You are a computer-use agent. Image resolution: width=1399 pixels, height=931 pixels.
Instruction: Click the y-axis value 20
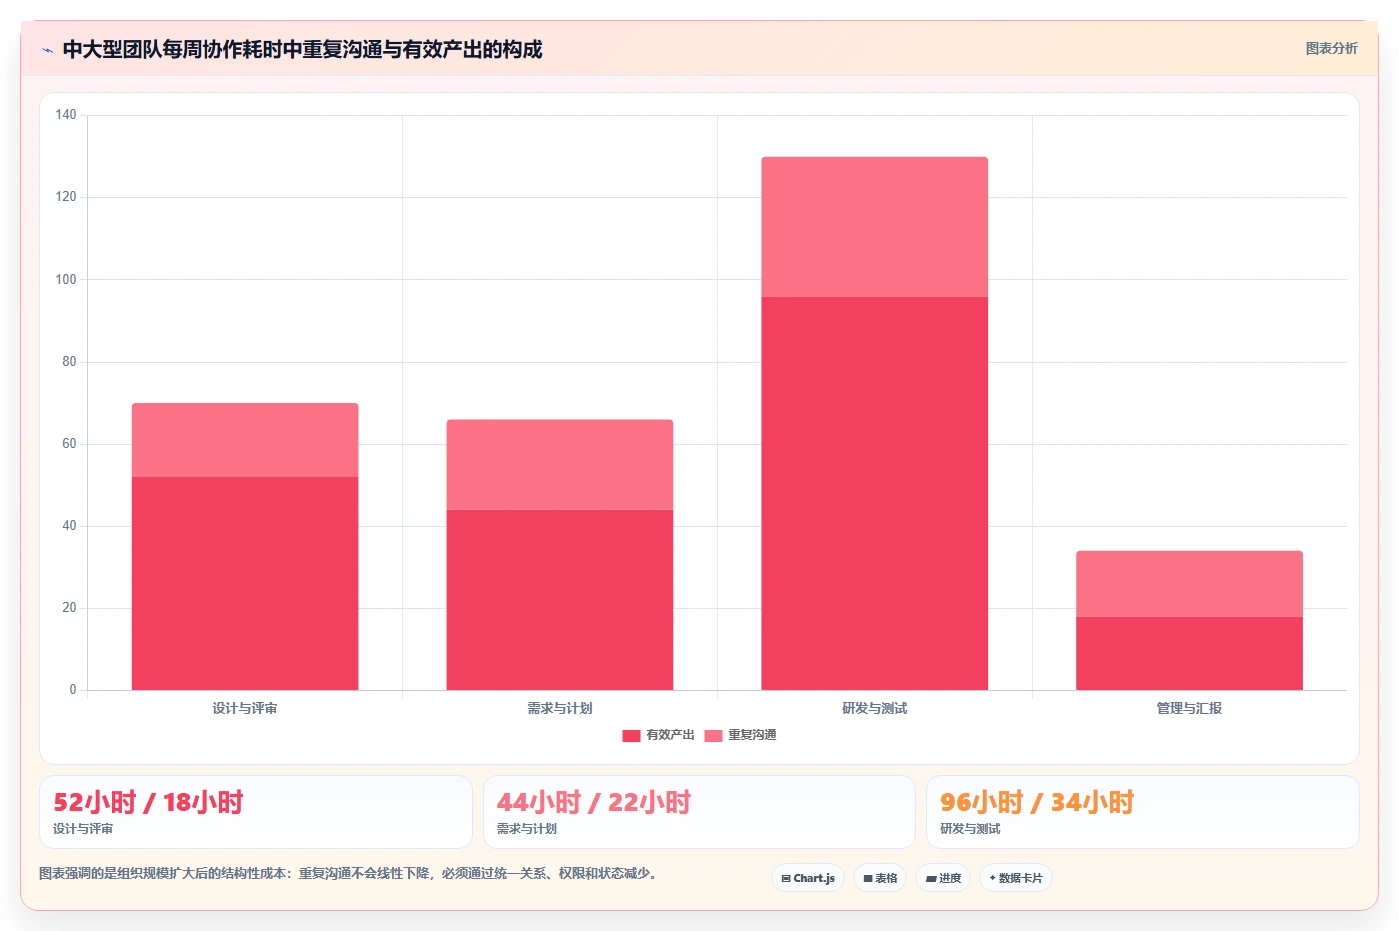(x=69, y=608)
